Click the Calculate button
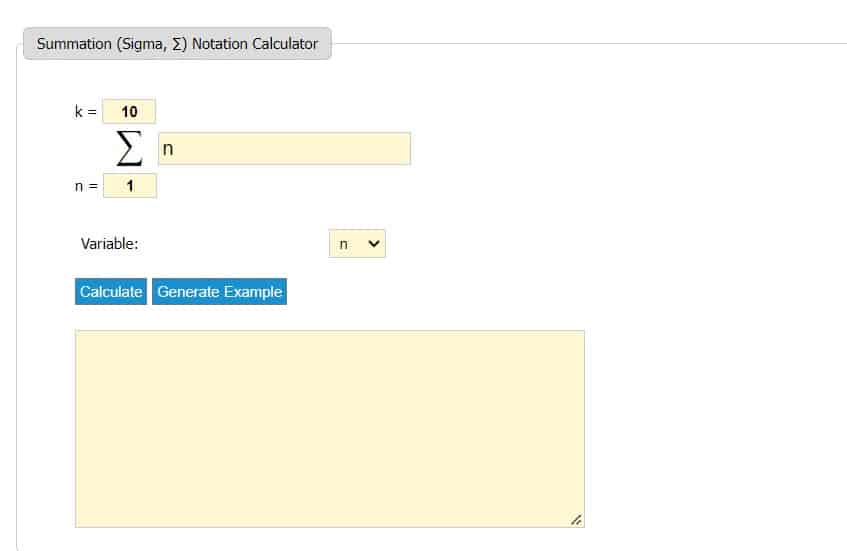This screenshot has width=847, height=551. coord(111,292)
